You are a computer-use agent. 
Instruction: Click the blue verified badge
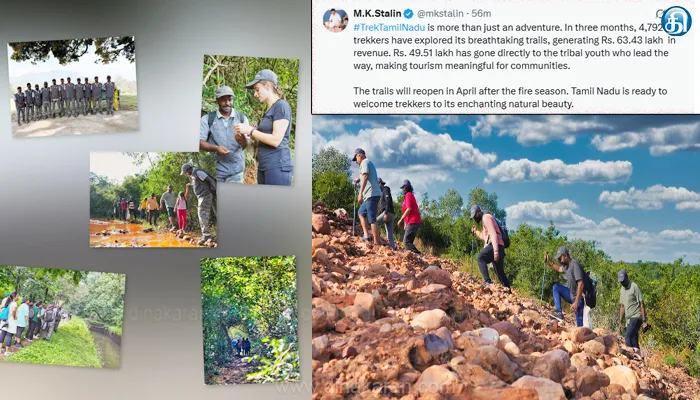[x=409, y=13]
